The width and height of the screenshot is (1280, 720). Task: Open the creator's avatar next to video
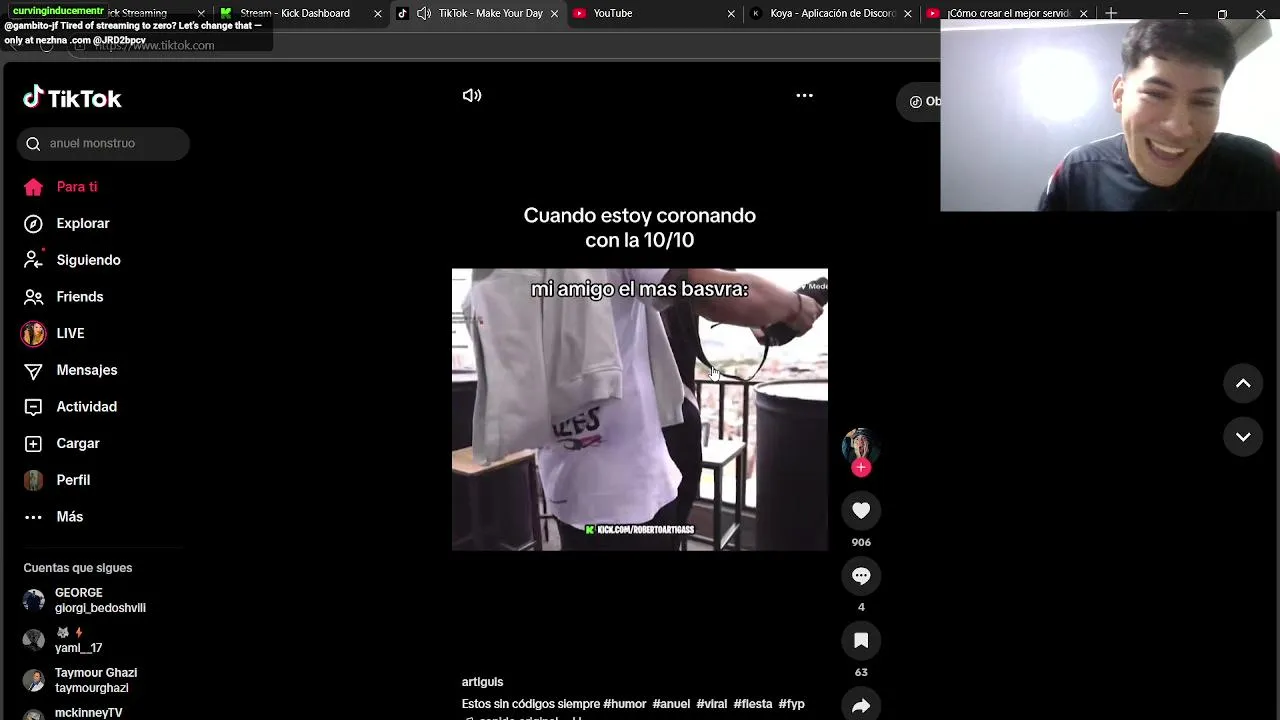click(860, 447)
